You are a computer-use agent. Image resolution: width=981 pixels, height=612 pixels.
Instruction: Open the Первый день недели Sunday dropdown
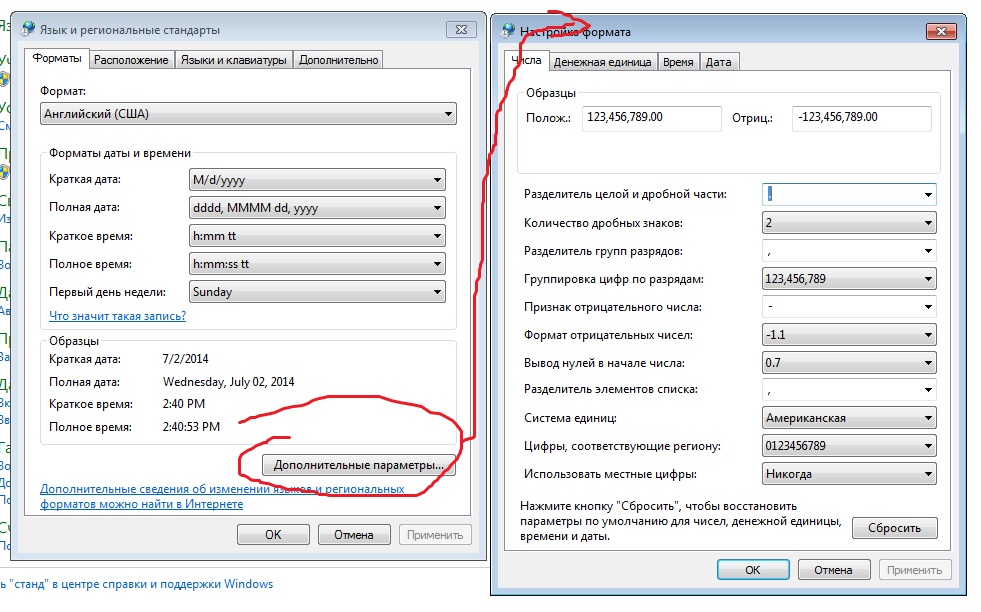tap(317, 292)
